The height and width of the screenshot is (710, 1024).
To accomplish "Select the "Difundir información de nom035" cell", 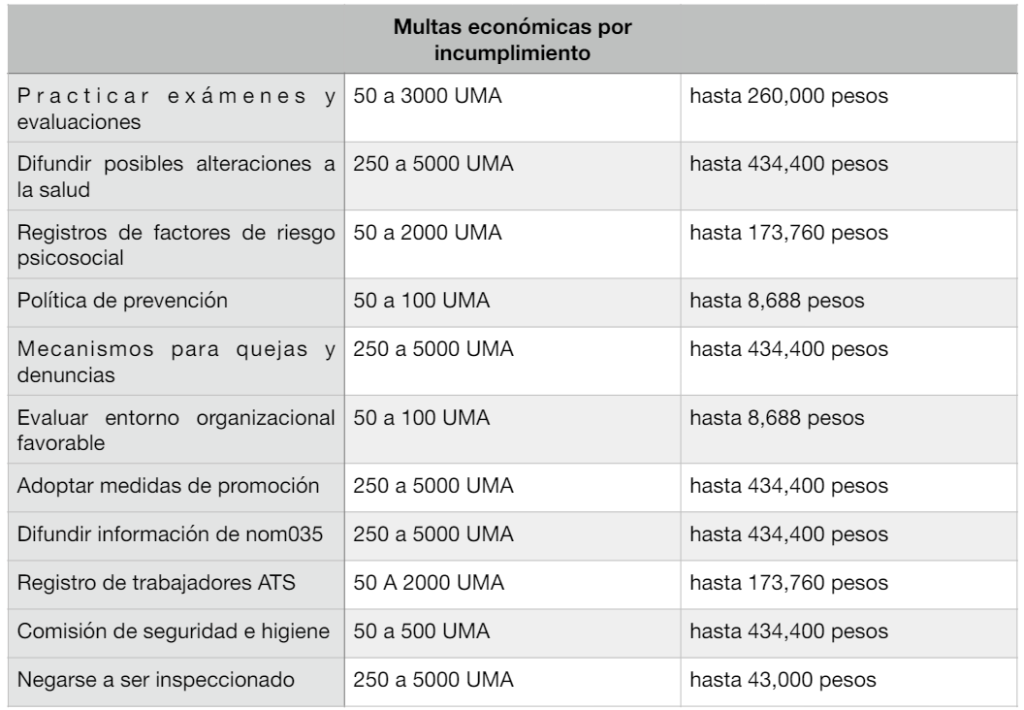I will pos(170,534).
